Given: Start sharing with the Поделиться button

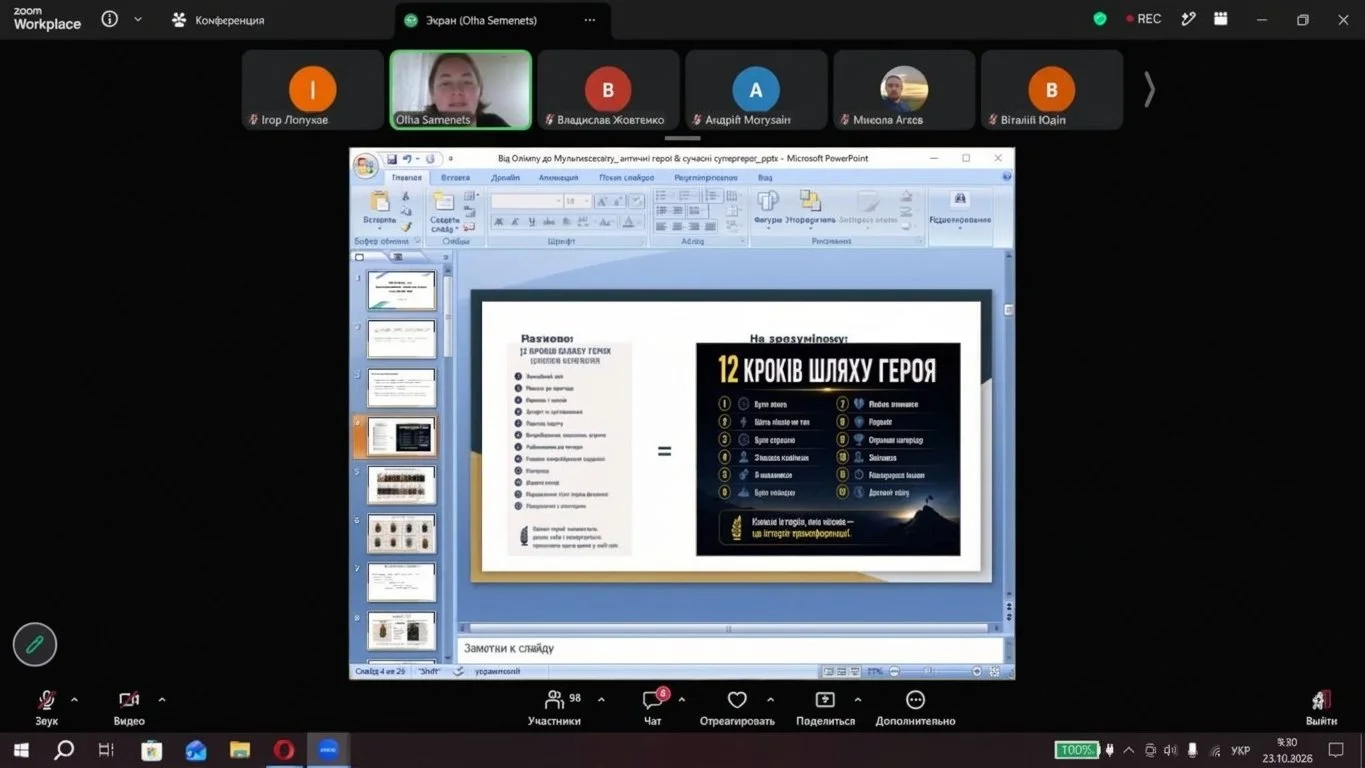Looking at the screenshot, I should [825, 707].
